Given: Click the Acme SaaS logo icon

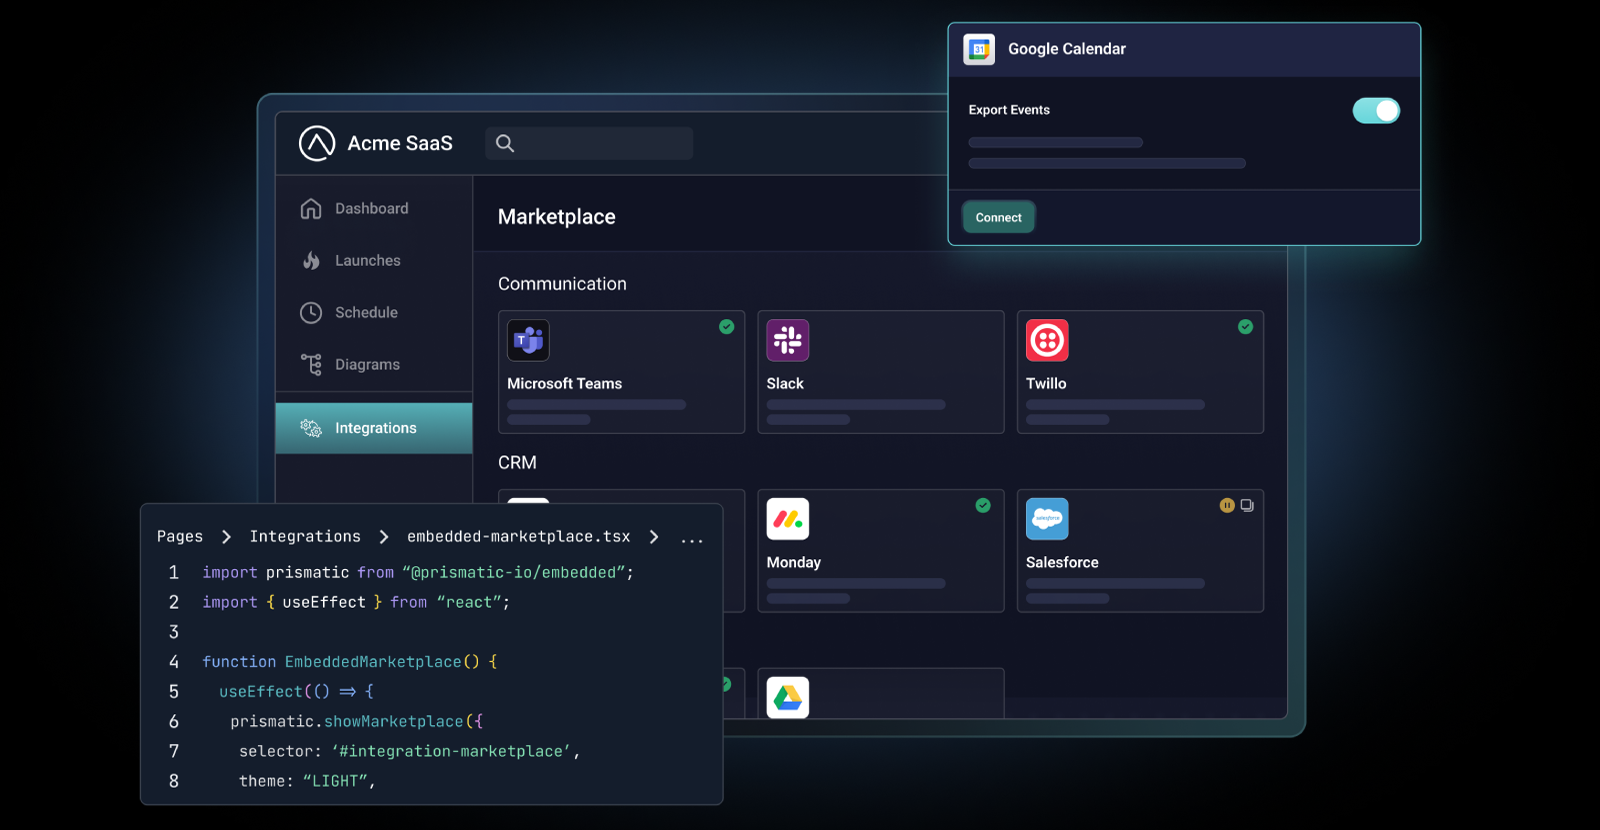Looking at the screenshot, I should click(x=317, y=143).
